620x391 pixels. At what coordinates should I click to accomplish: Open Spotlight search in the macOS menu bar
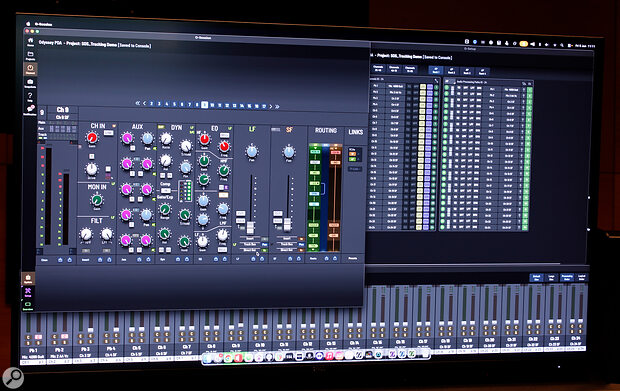[561, 45]
